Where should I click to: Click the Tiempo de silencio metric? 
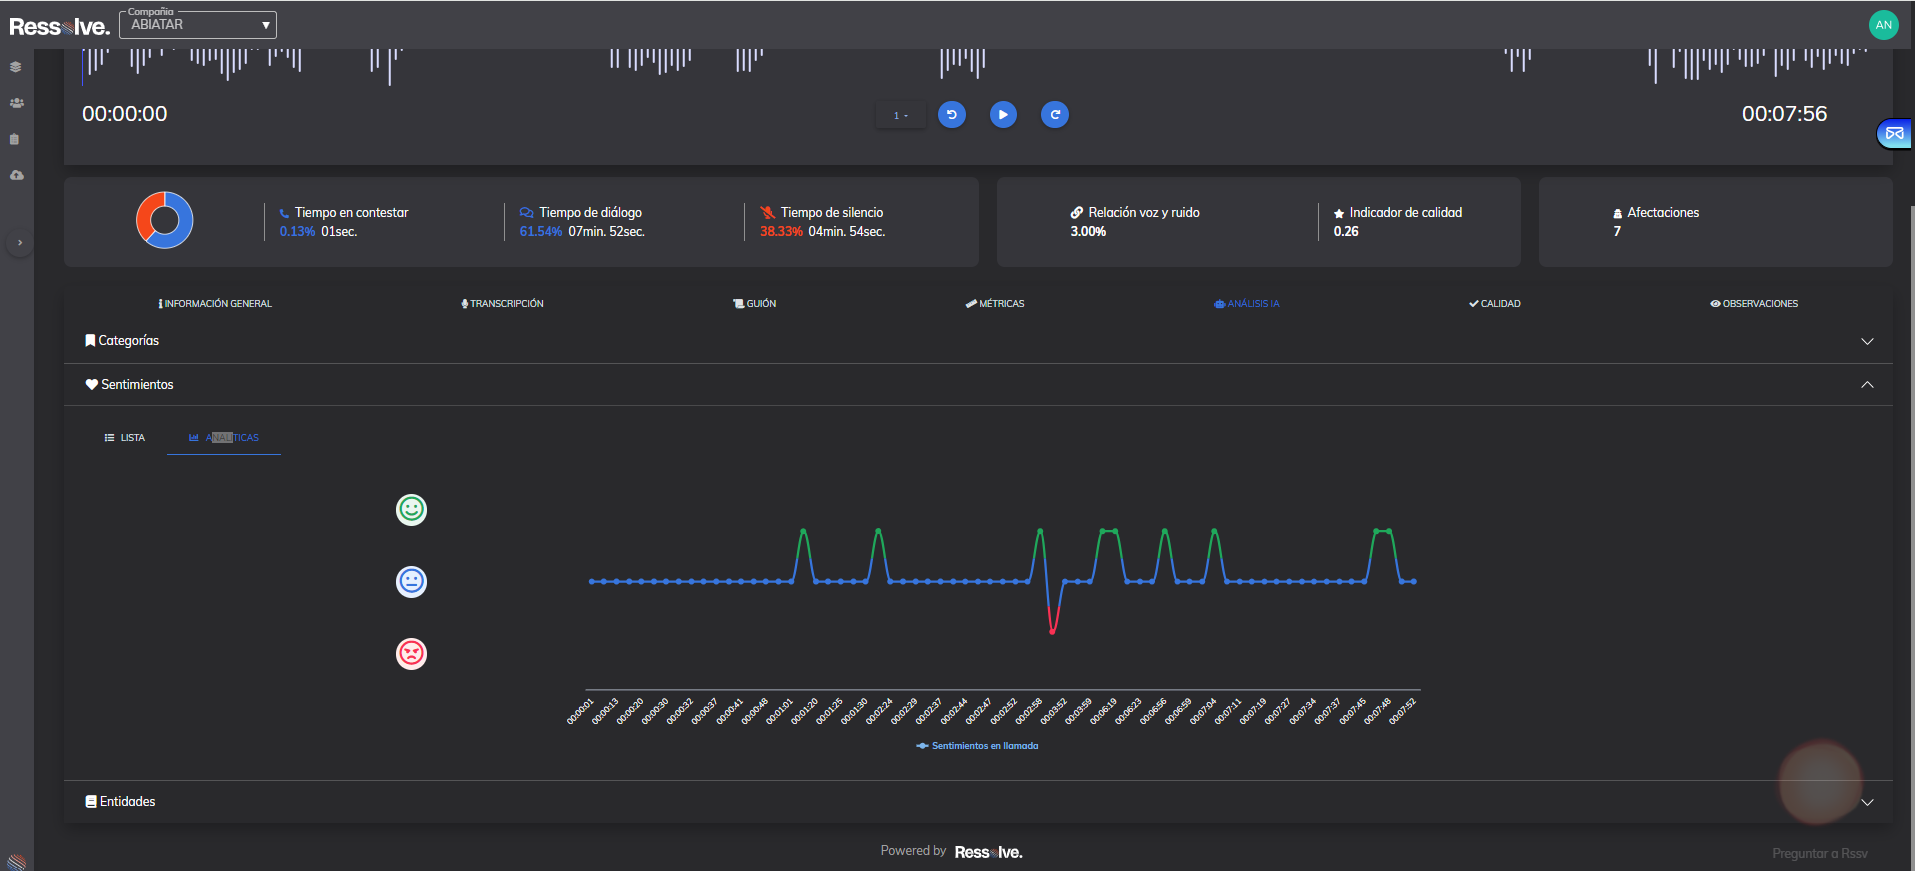coord(823,222)
